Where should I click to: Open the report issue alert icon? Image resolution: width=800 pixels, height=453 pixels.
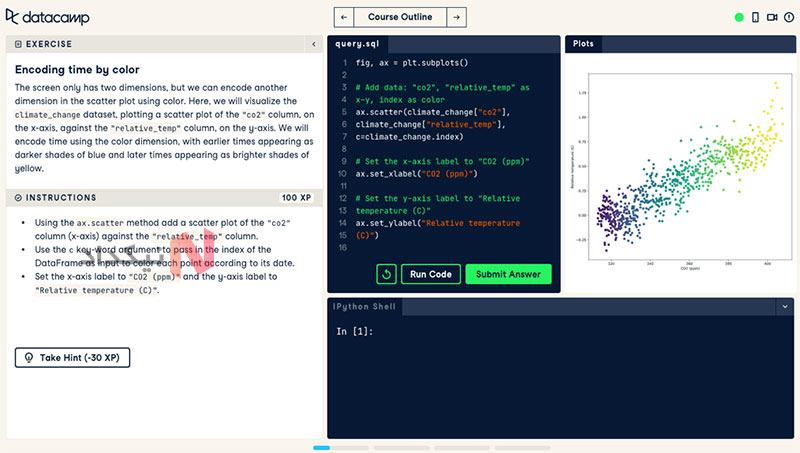tap(789, 17)
